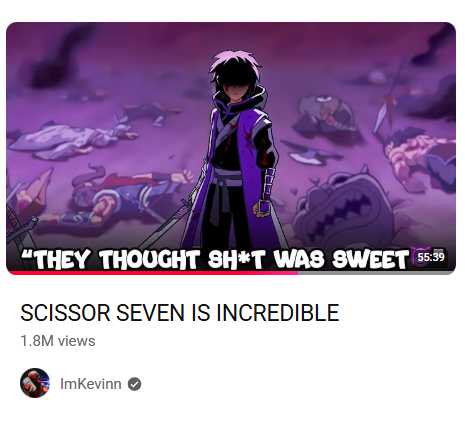This screenshot has height=422, width=465.
Task: Click ImKevinn's round channel avatar
Action: point(35,383)
